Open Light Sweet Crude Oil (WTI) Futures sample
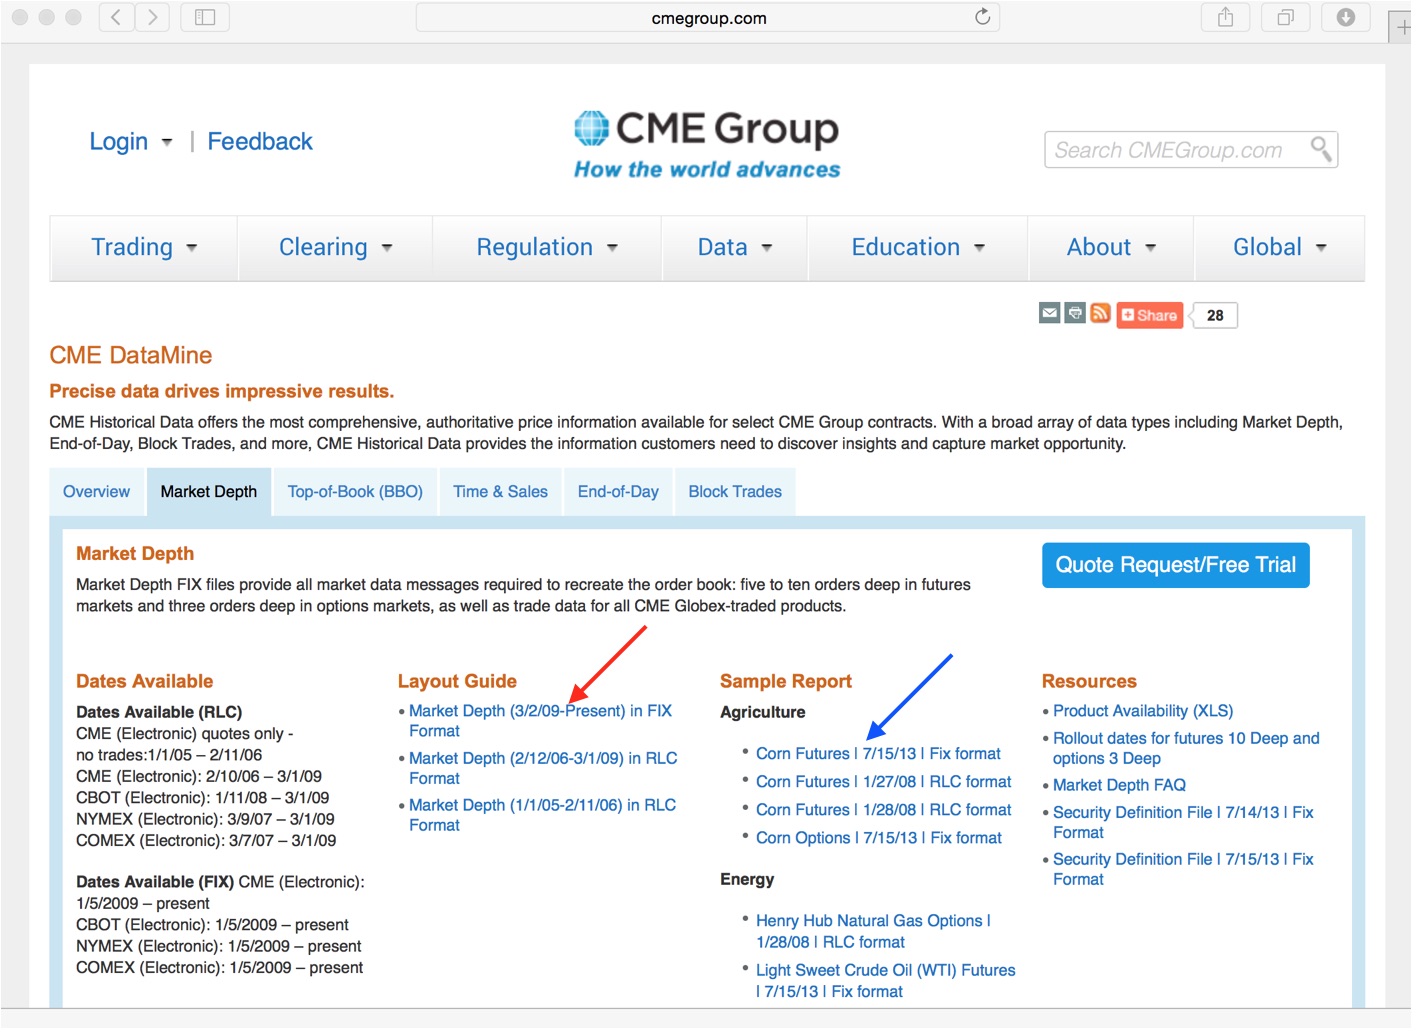The height and width of the screenshot is (1032, 1418). (x=885, y=981)
